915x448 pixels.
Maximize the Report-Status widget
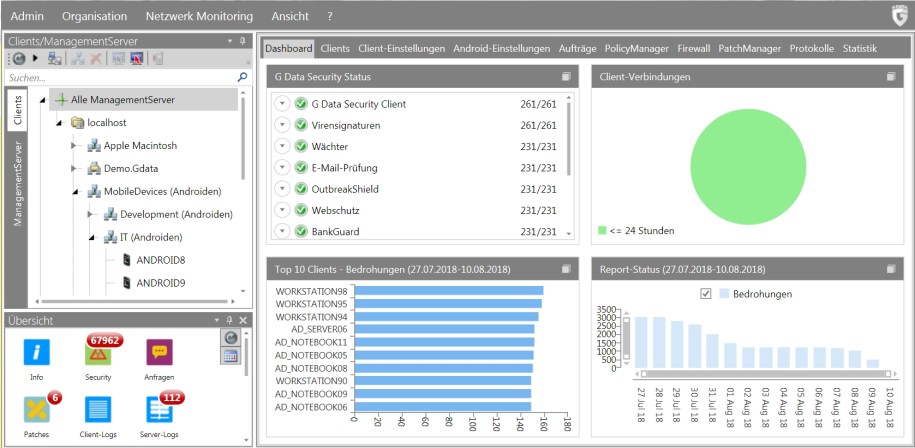(x=890, y=269)
